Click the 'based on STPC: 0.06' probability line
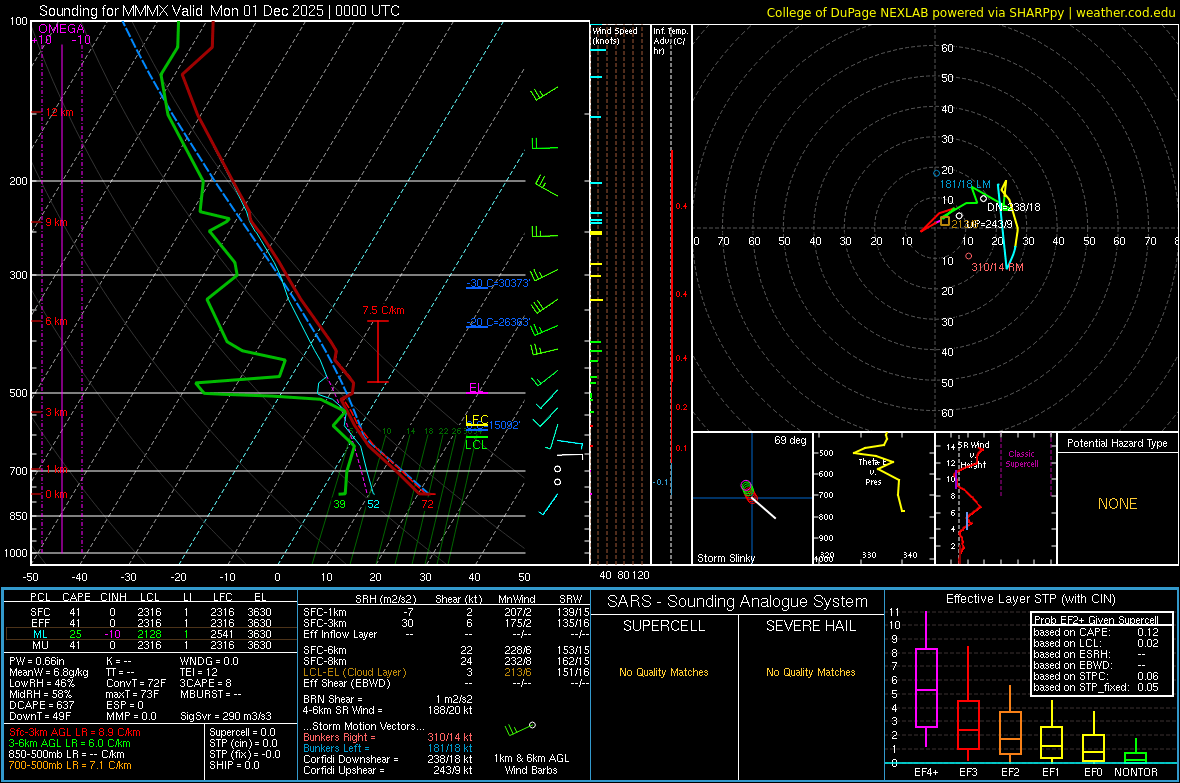The width and height of the screenshot is (1180, 783). [x=1095, y=676]
